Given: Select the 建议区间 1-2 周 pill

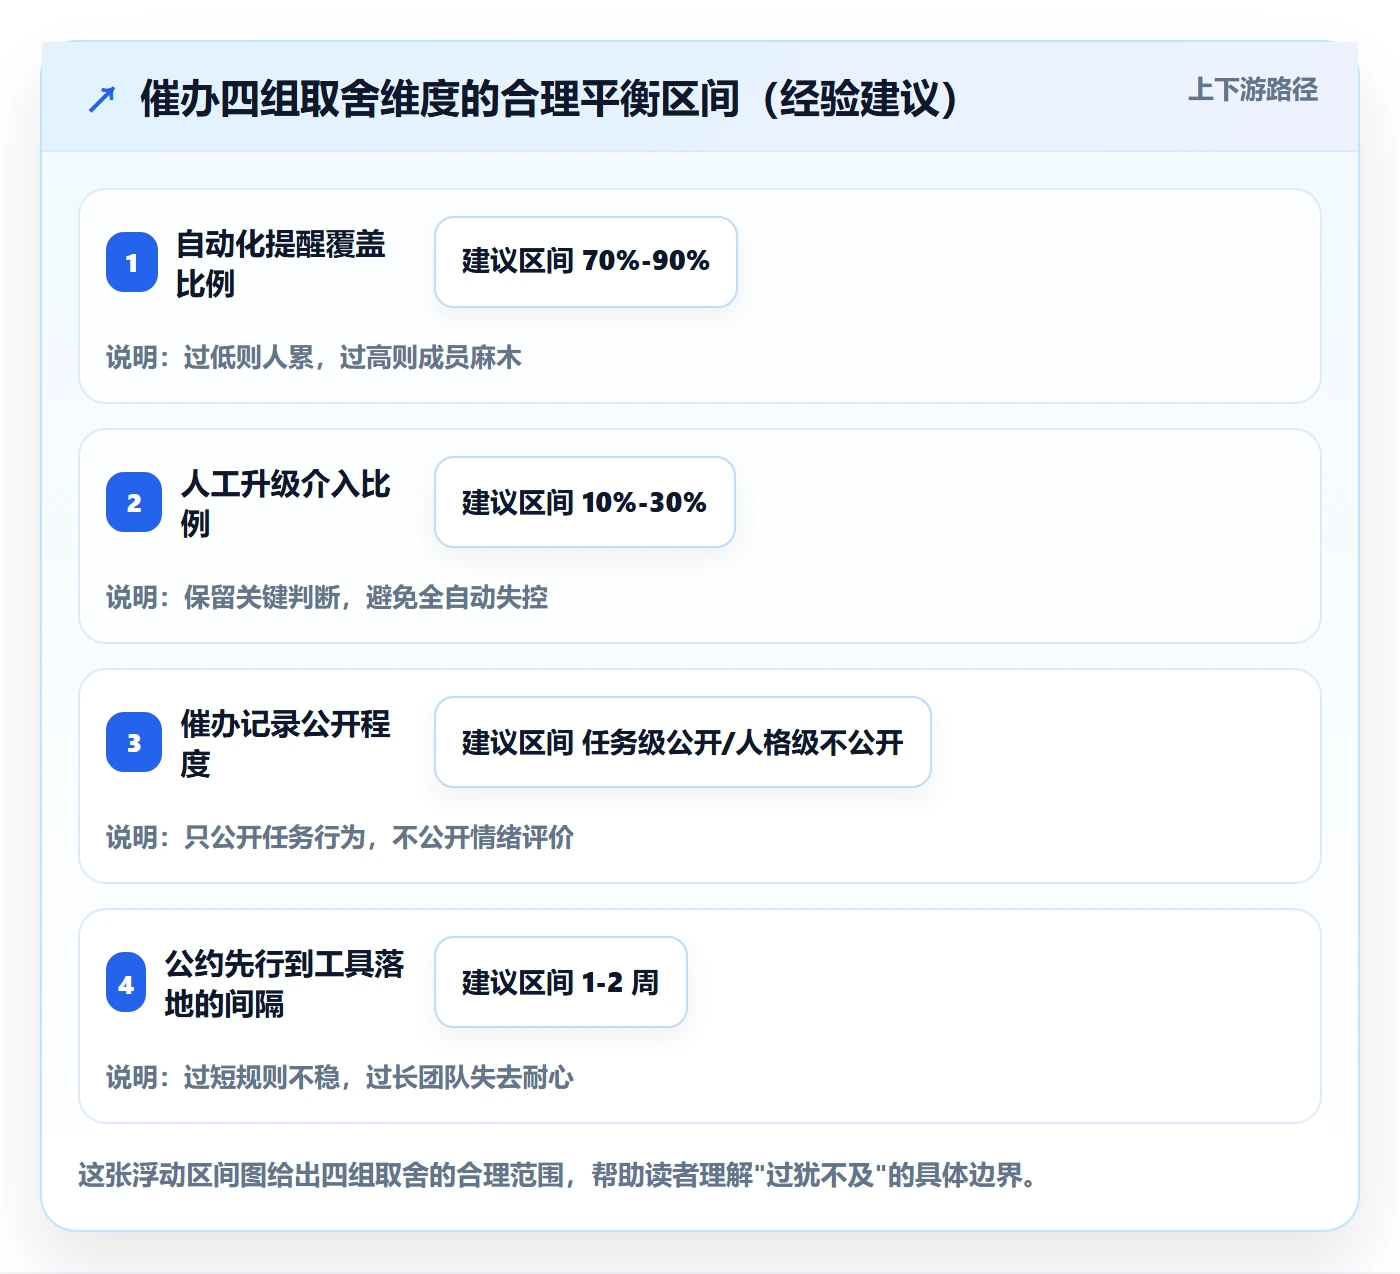Looking at the screenshot, I should [x=561, y=982].
